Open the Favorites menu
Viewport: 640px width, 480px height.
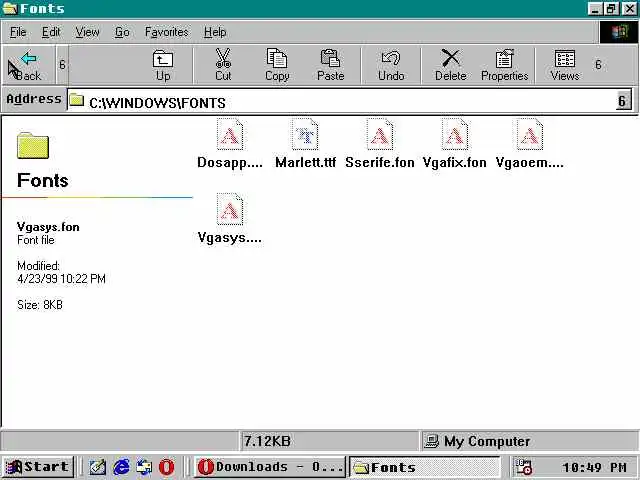(167, 32)
